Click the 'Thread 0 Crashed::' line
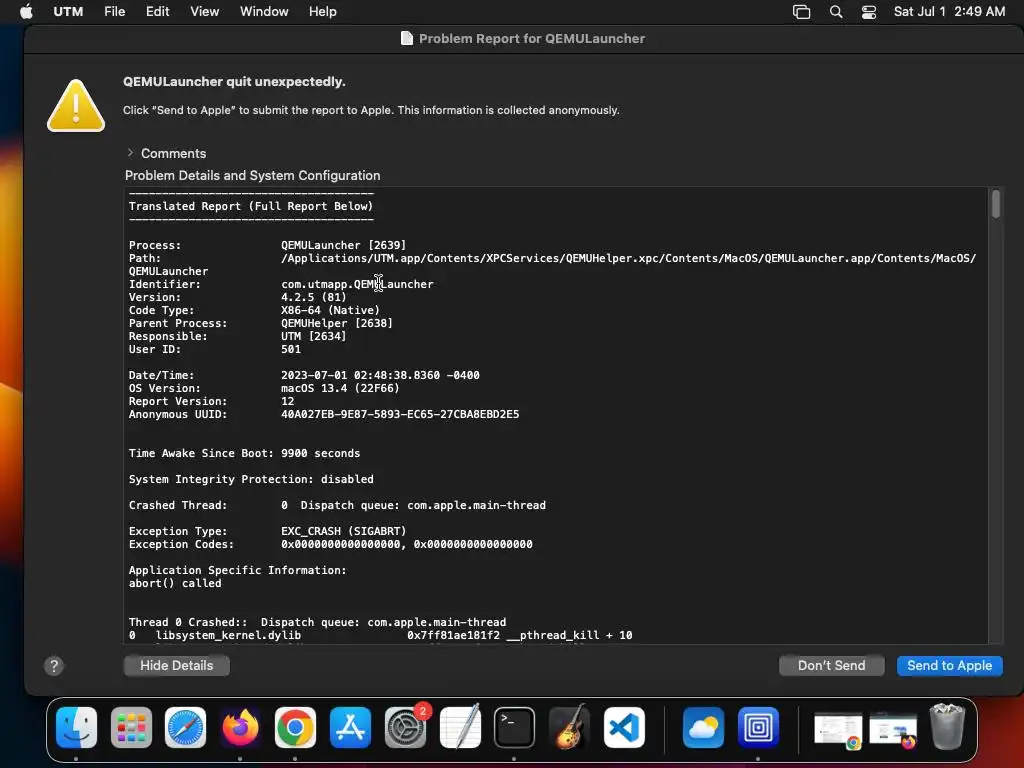 click(x=317, y=622)
